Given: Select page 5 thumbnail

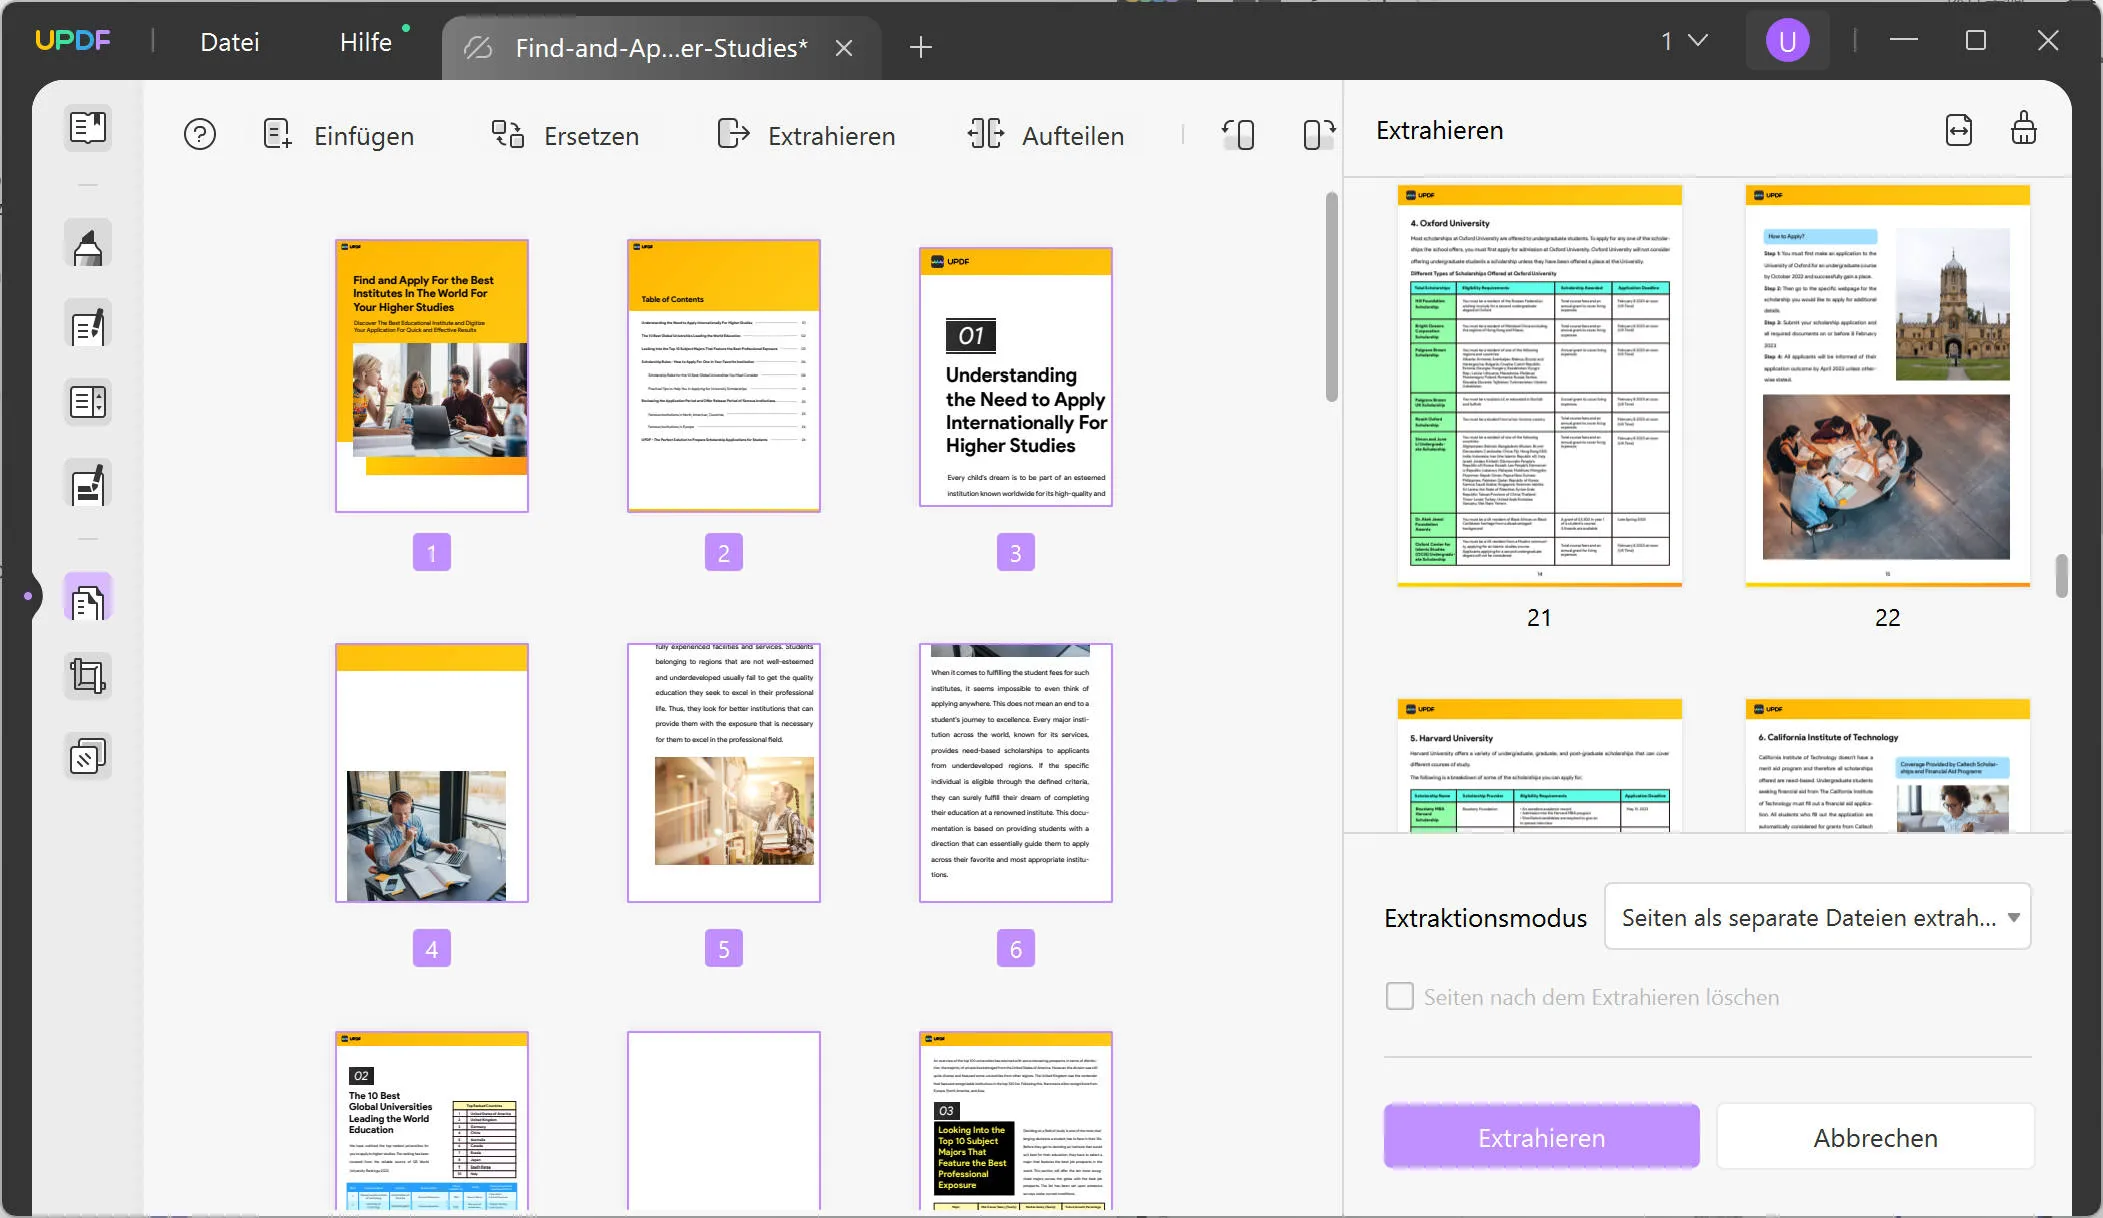Looking at the screenshot, I should [724, 773].
